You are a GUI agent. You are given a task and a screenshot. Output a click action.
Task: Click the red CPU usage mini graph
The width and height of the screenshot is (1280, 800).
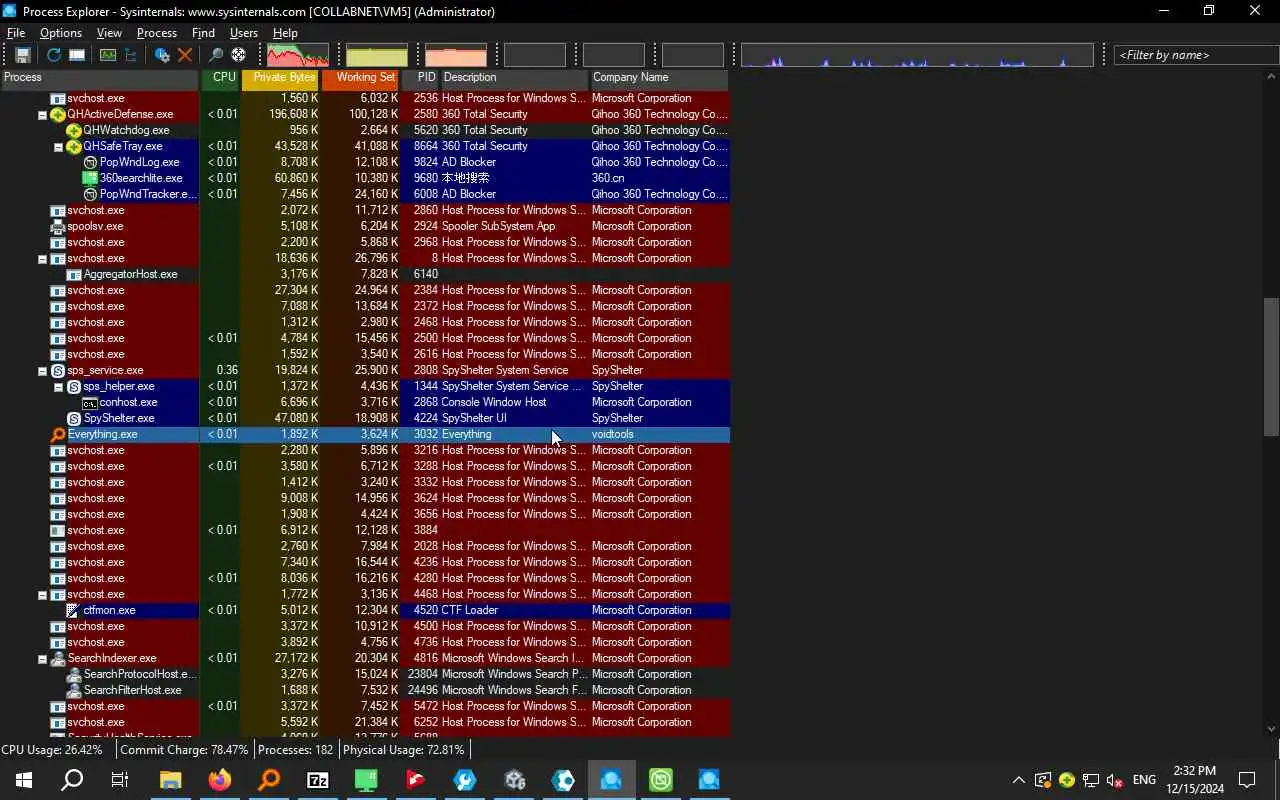pos(298,55)
